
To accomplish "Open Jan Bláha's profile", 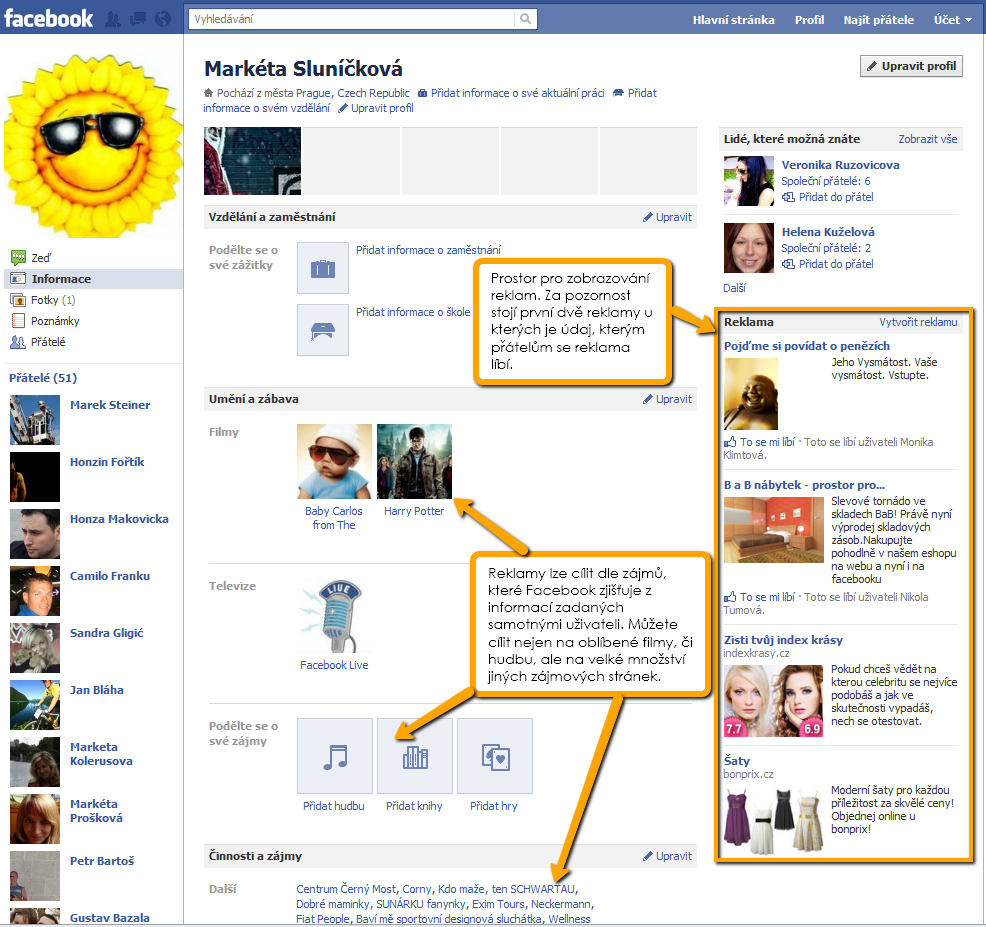I will click(96, 690).
